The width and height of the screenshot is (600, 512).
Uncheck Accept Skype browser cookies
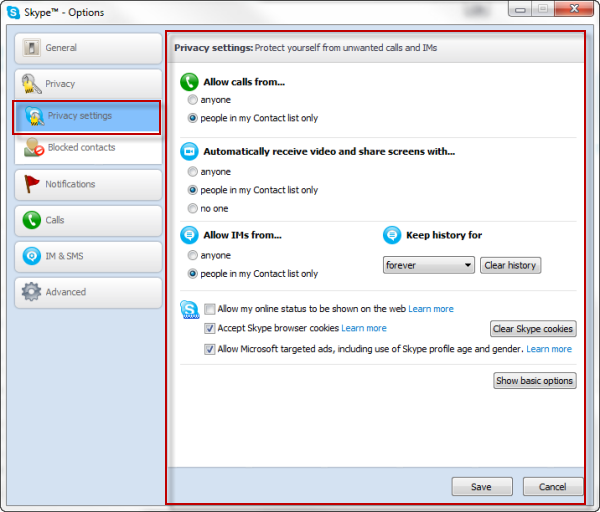tap(210, 328)
